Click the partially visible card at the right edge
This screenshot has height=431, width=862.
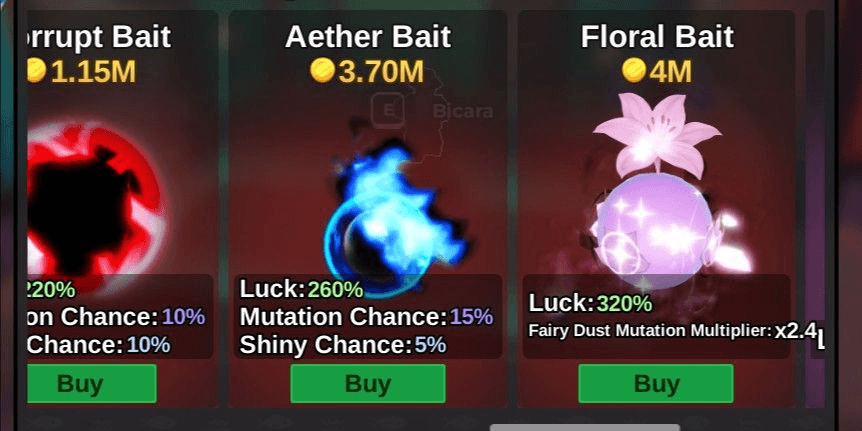click(815, 209)
